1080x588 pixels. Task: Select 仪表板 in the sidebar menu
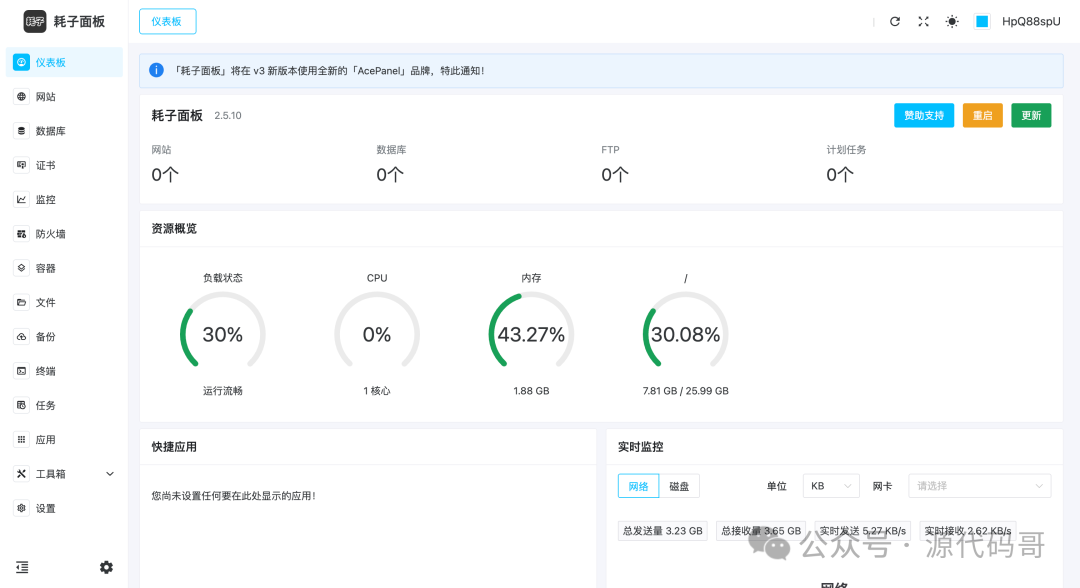(65, 63)
